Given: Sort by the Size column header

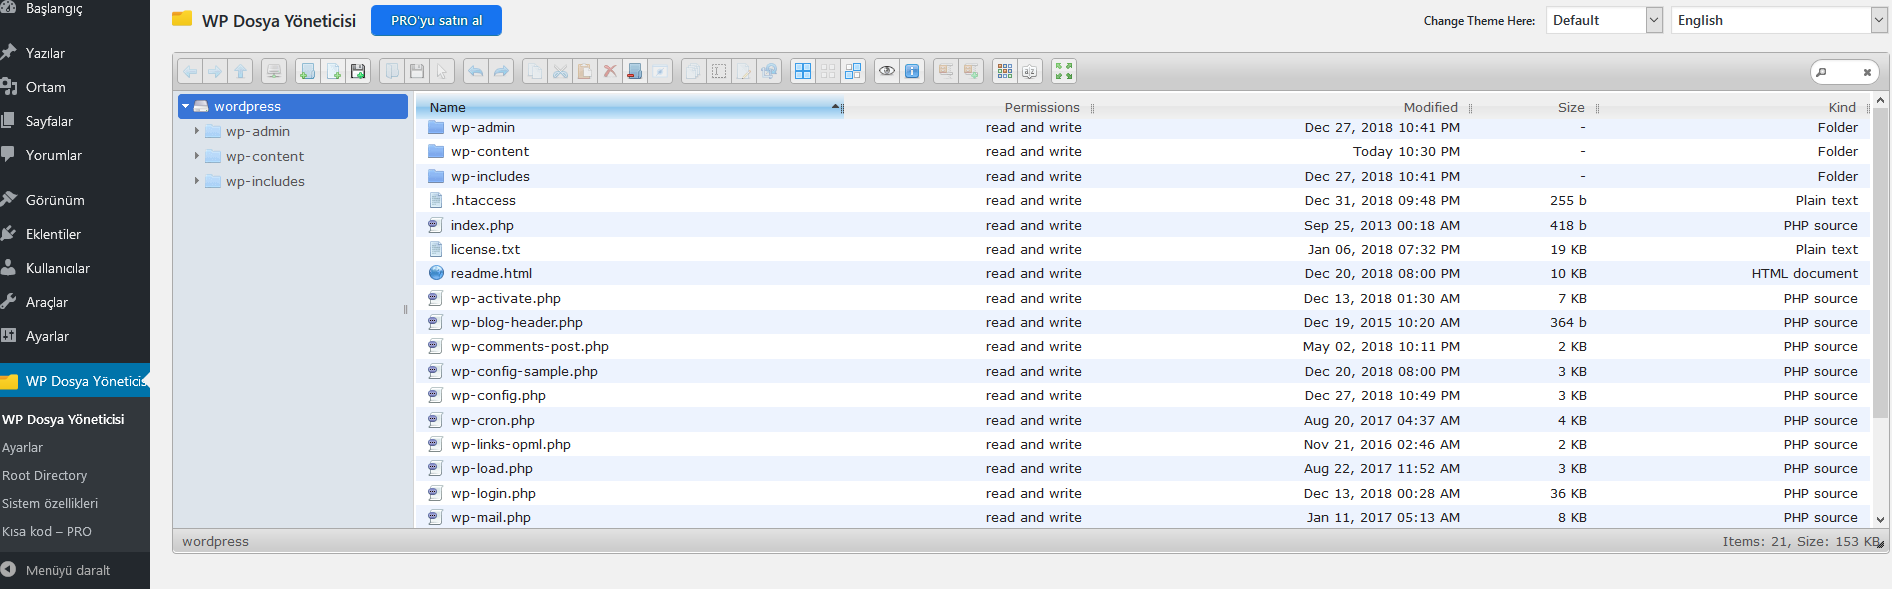Looking at the screenshot, I should point(1534,107).
